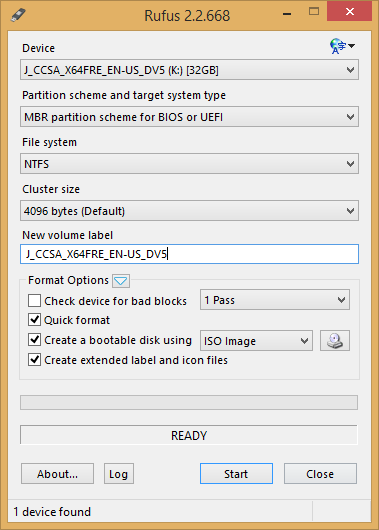The image size is (379, 530).
Task: Open the ISO Image boot type dropdown
Action: click(256, 341)
